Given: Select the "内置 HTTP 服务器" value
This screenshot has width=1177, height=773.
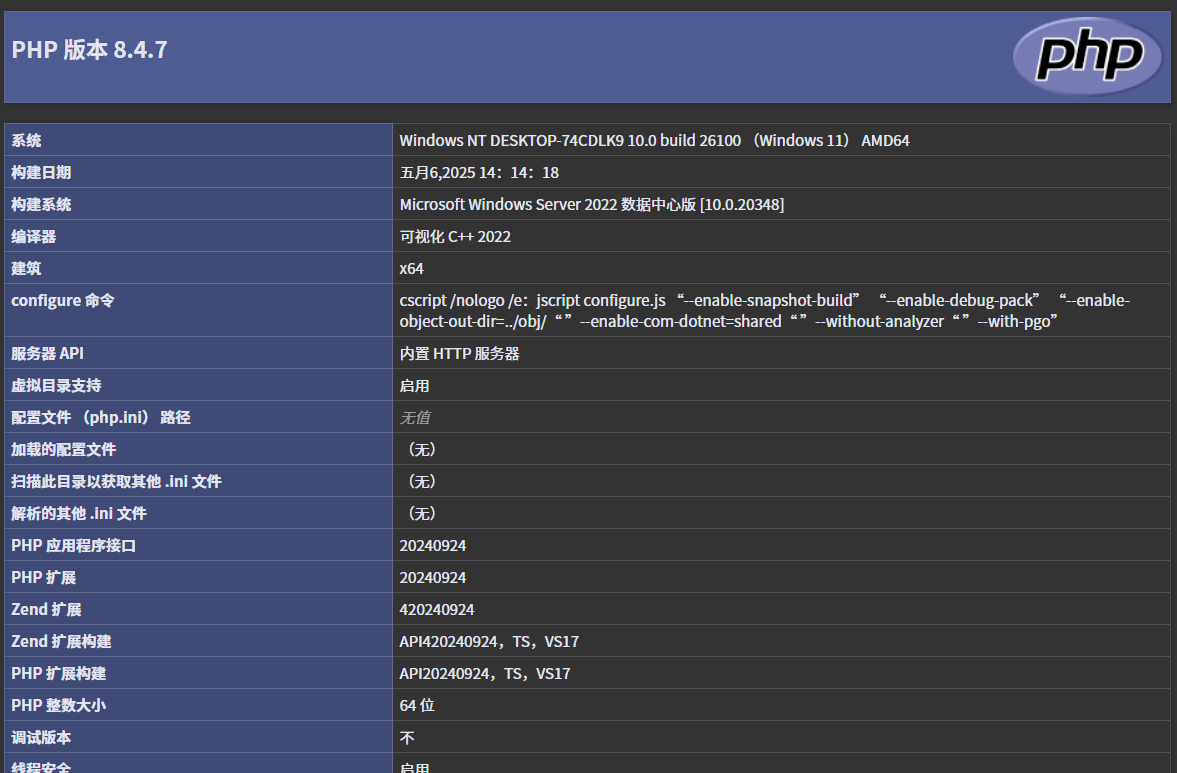Looking at the screenshot, I should point(459,353).
